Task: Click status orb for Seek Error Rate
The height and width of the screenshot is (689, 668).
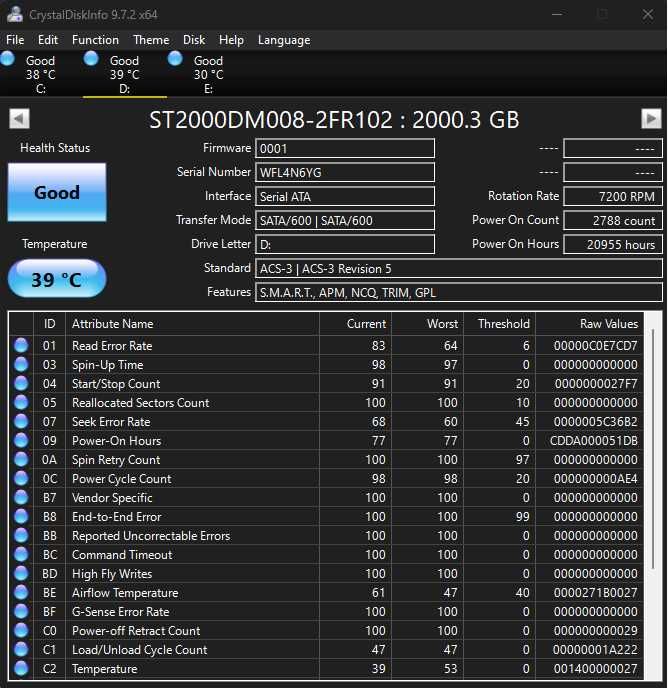Action: click(x=21, y=421)
